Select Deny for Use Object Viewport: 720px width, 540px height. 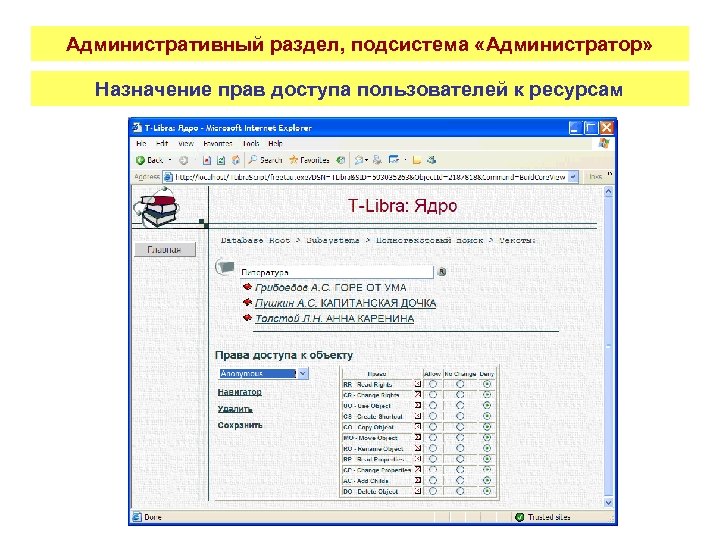point(487,405)
